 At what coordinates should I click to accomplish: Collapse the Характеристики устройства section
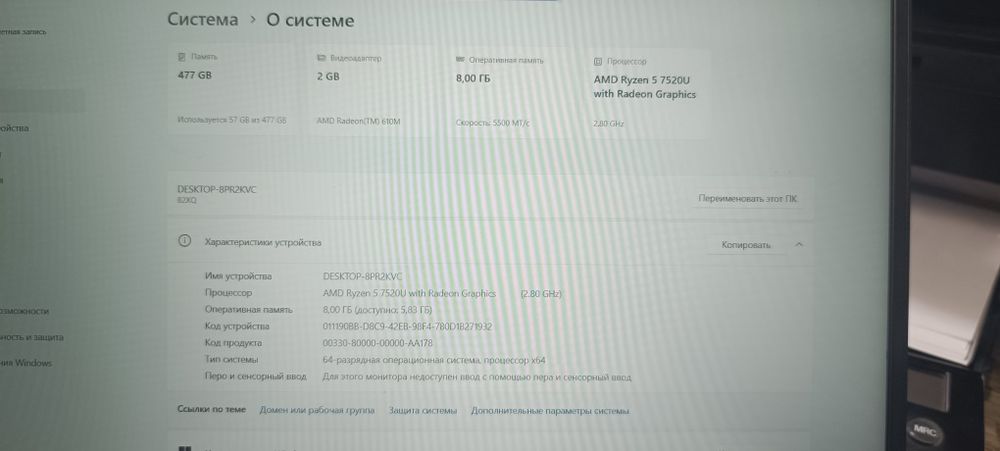(799, 244)
